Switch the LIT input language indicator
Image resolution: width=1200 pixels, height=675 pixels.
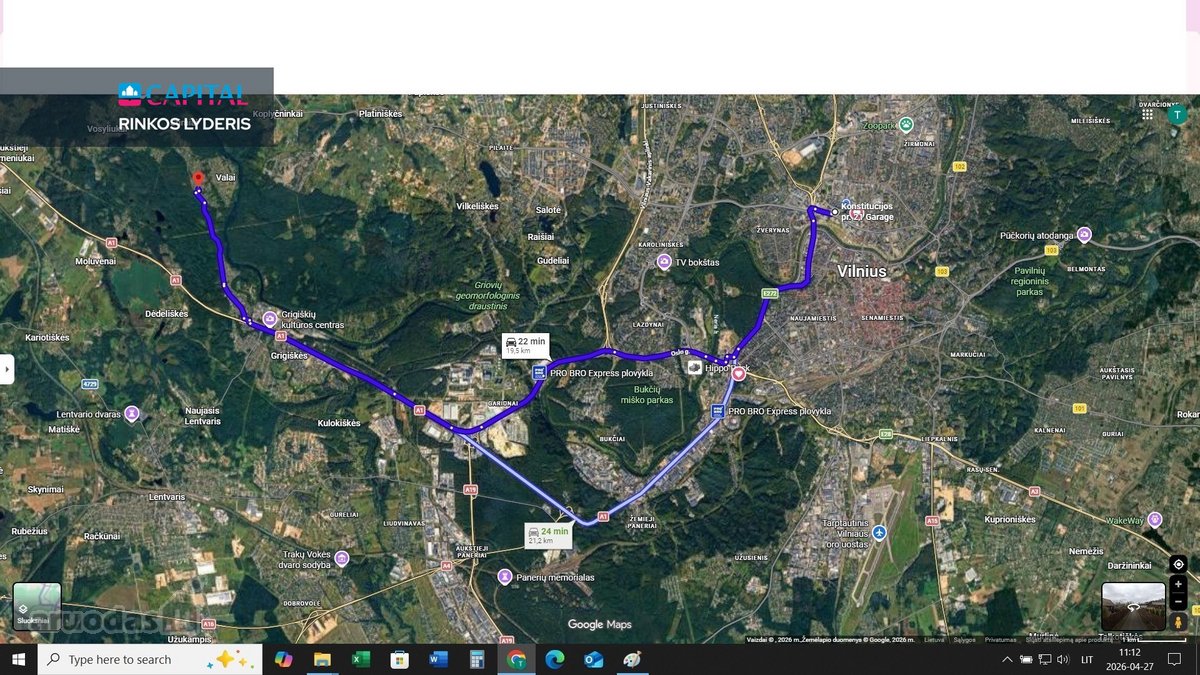coord(1087,659)
